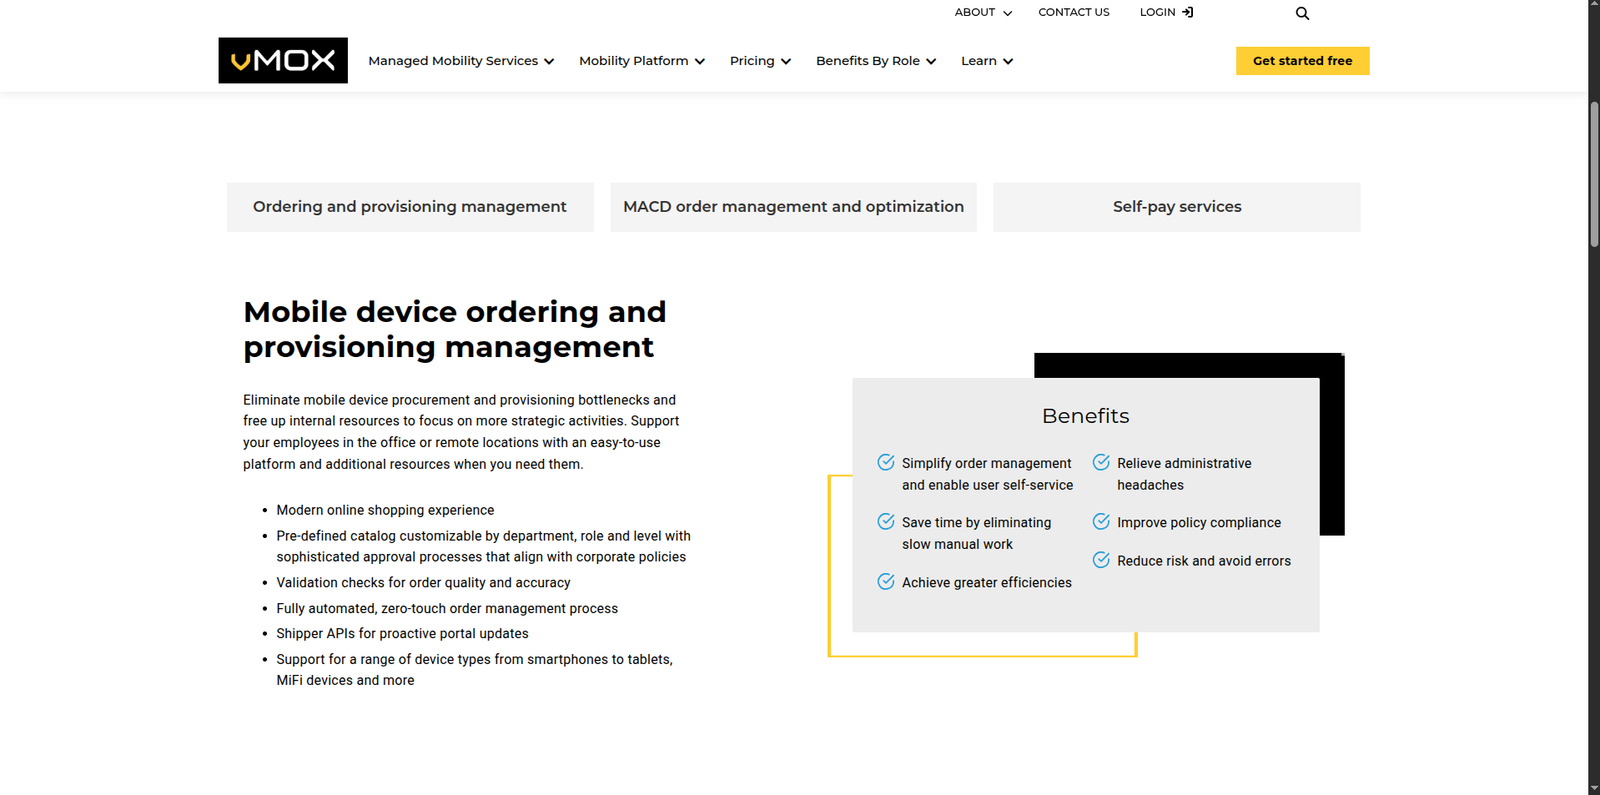Viewport: 1600px width, 795px height.
Task: Select Ordering and provisioning management tab
Action: click(x=410, y=207)
